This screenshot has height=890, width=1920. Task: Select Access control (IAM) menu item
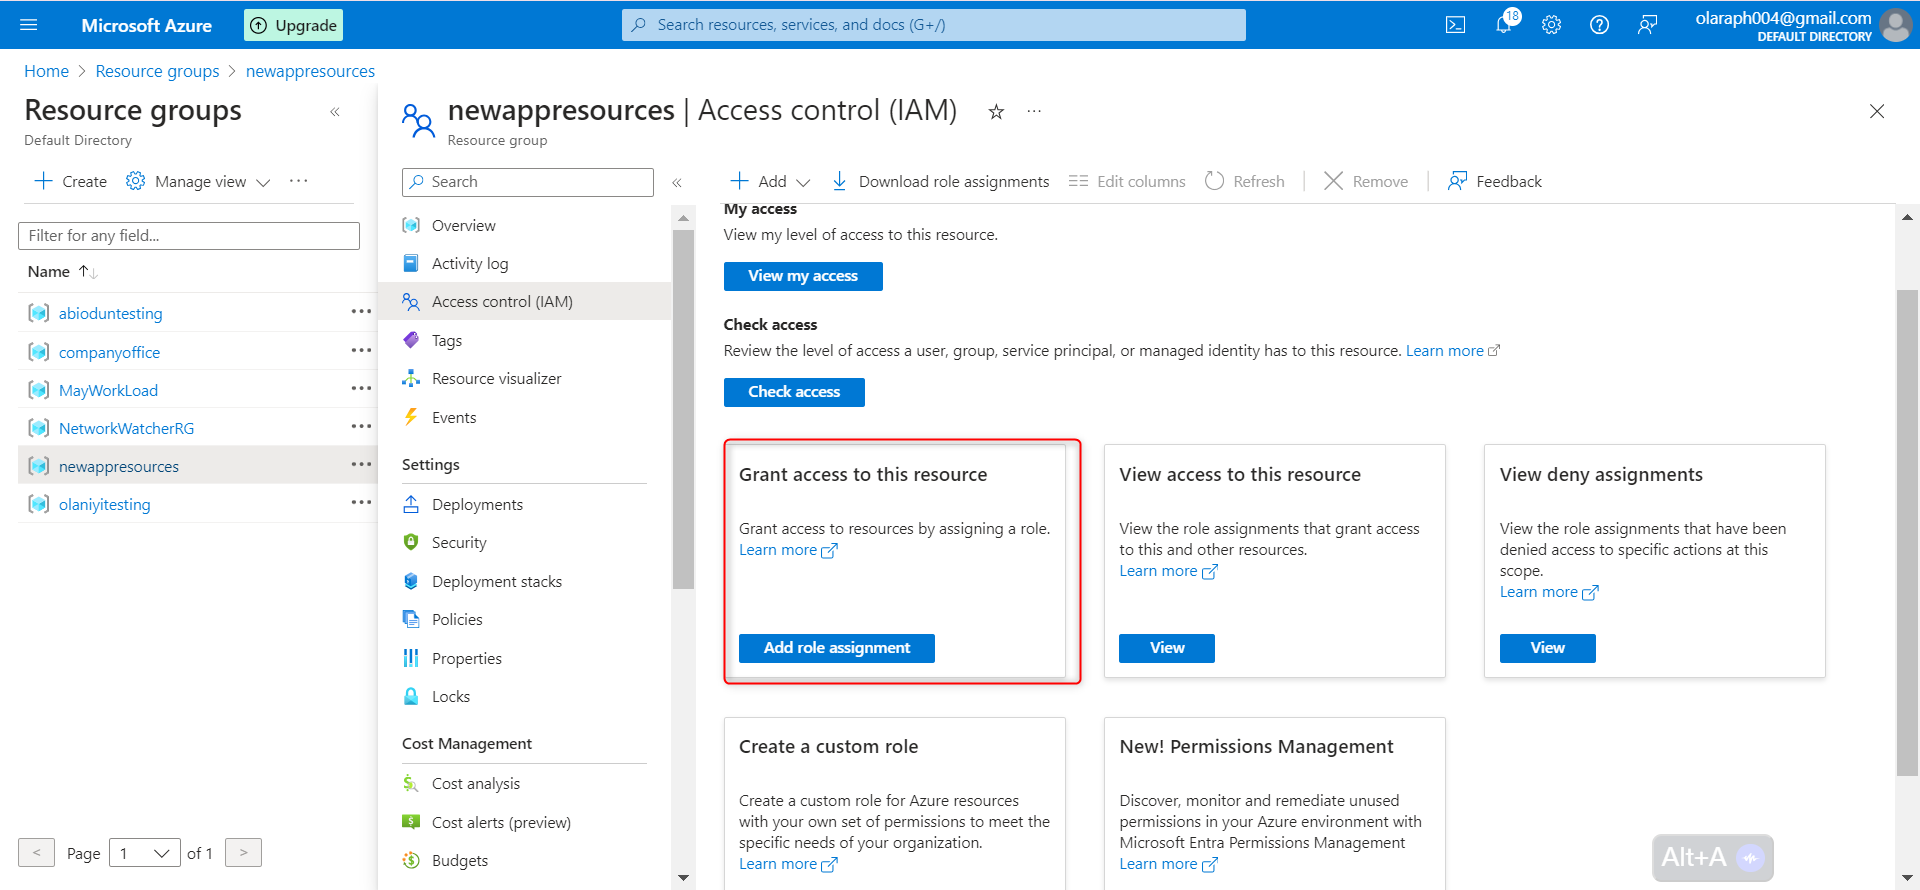[525, 302]
